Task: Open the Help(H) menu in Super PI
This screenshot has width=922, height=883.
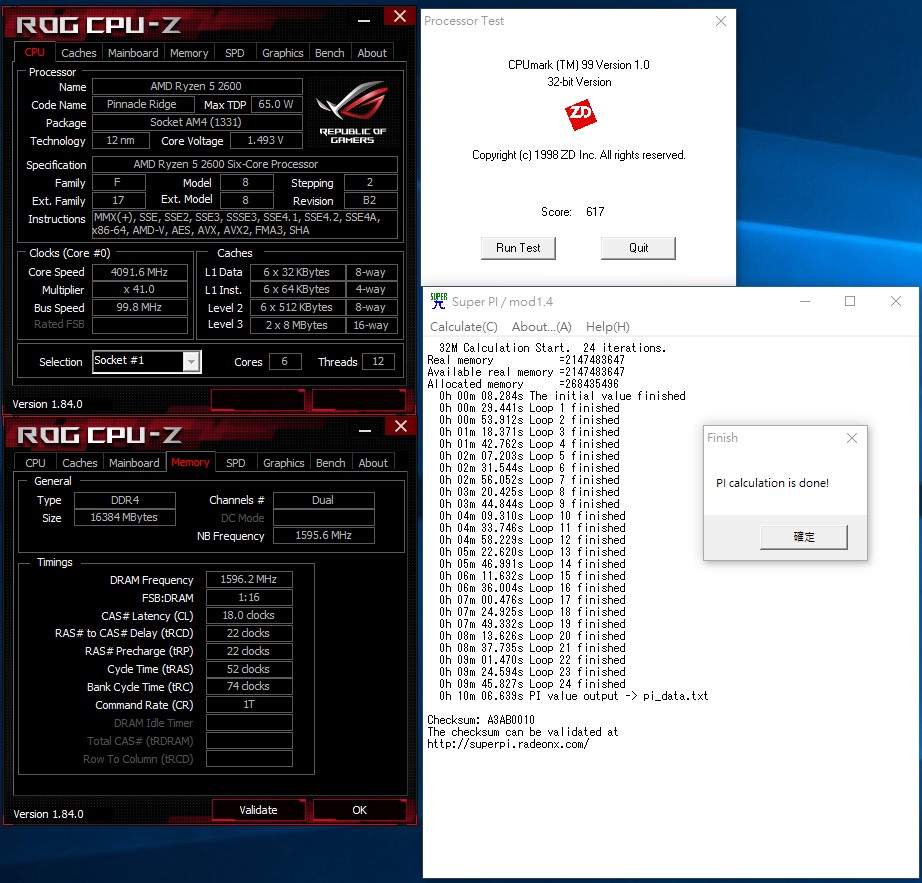Action: click(607, 327)
